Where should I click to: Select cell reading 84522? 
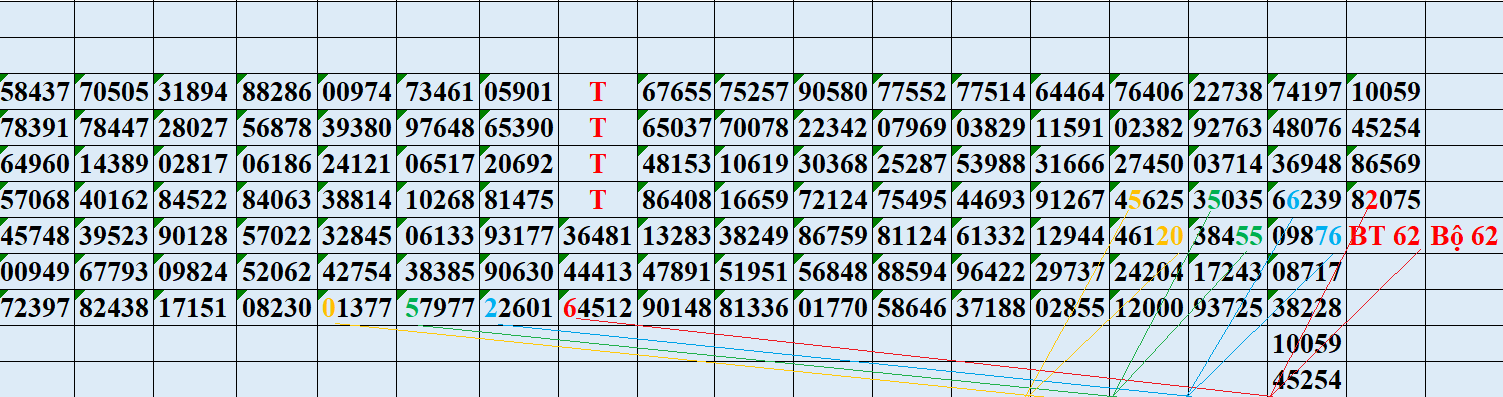tap(195, 200)
